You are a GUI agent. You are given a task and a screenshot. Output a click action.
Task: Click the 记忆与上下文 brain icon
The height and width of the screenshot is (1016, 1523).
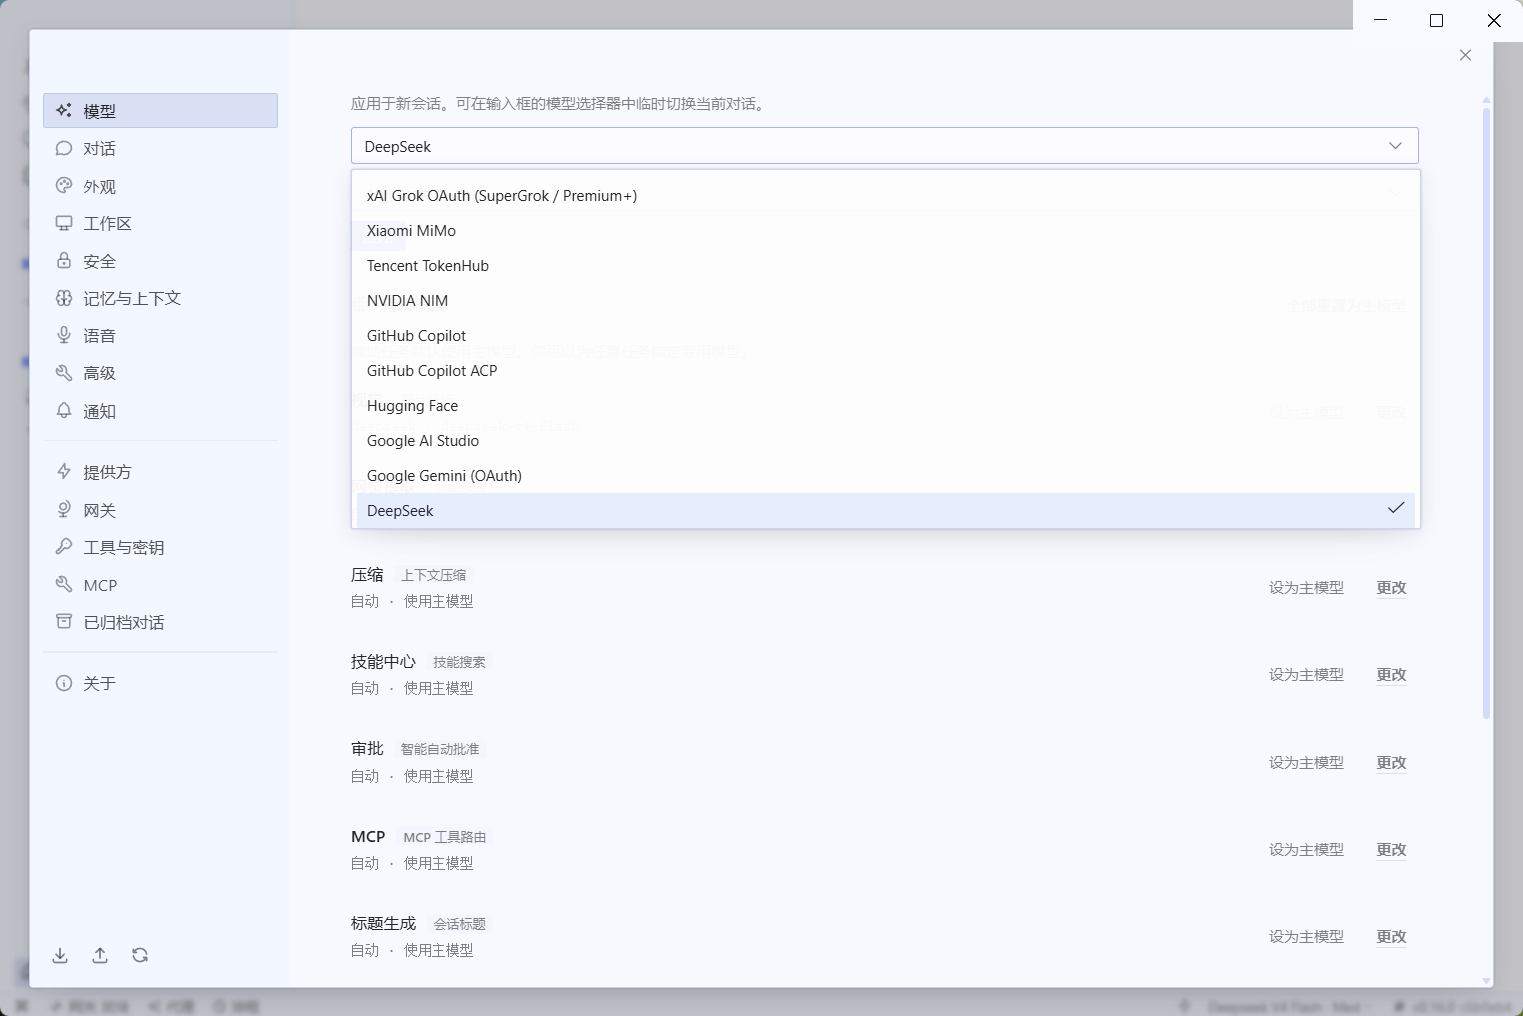(64, 298)
